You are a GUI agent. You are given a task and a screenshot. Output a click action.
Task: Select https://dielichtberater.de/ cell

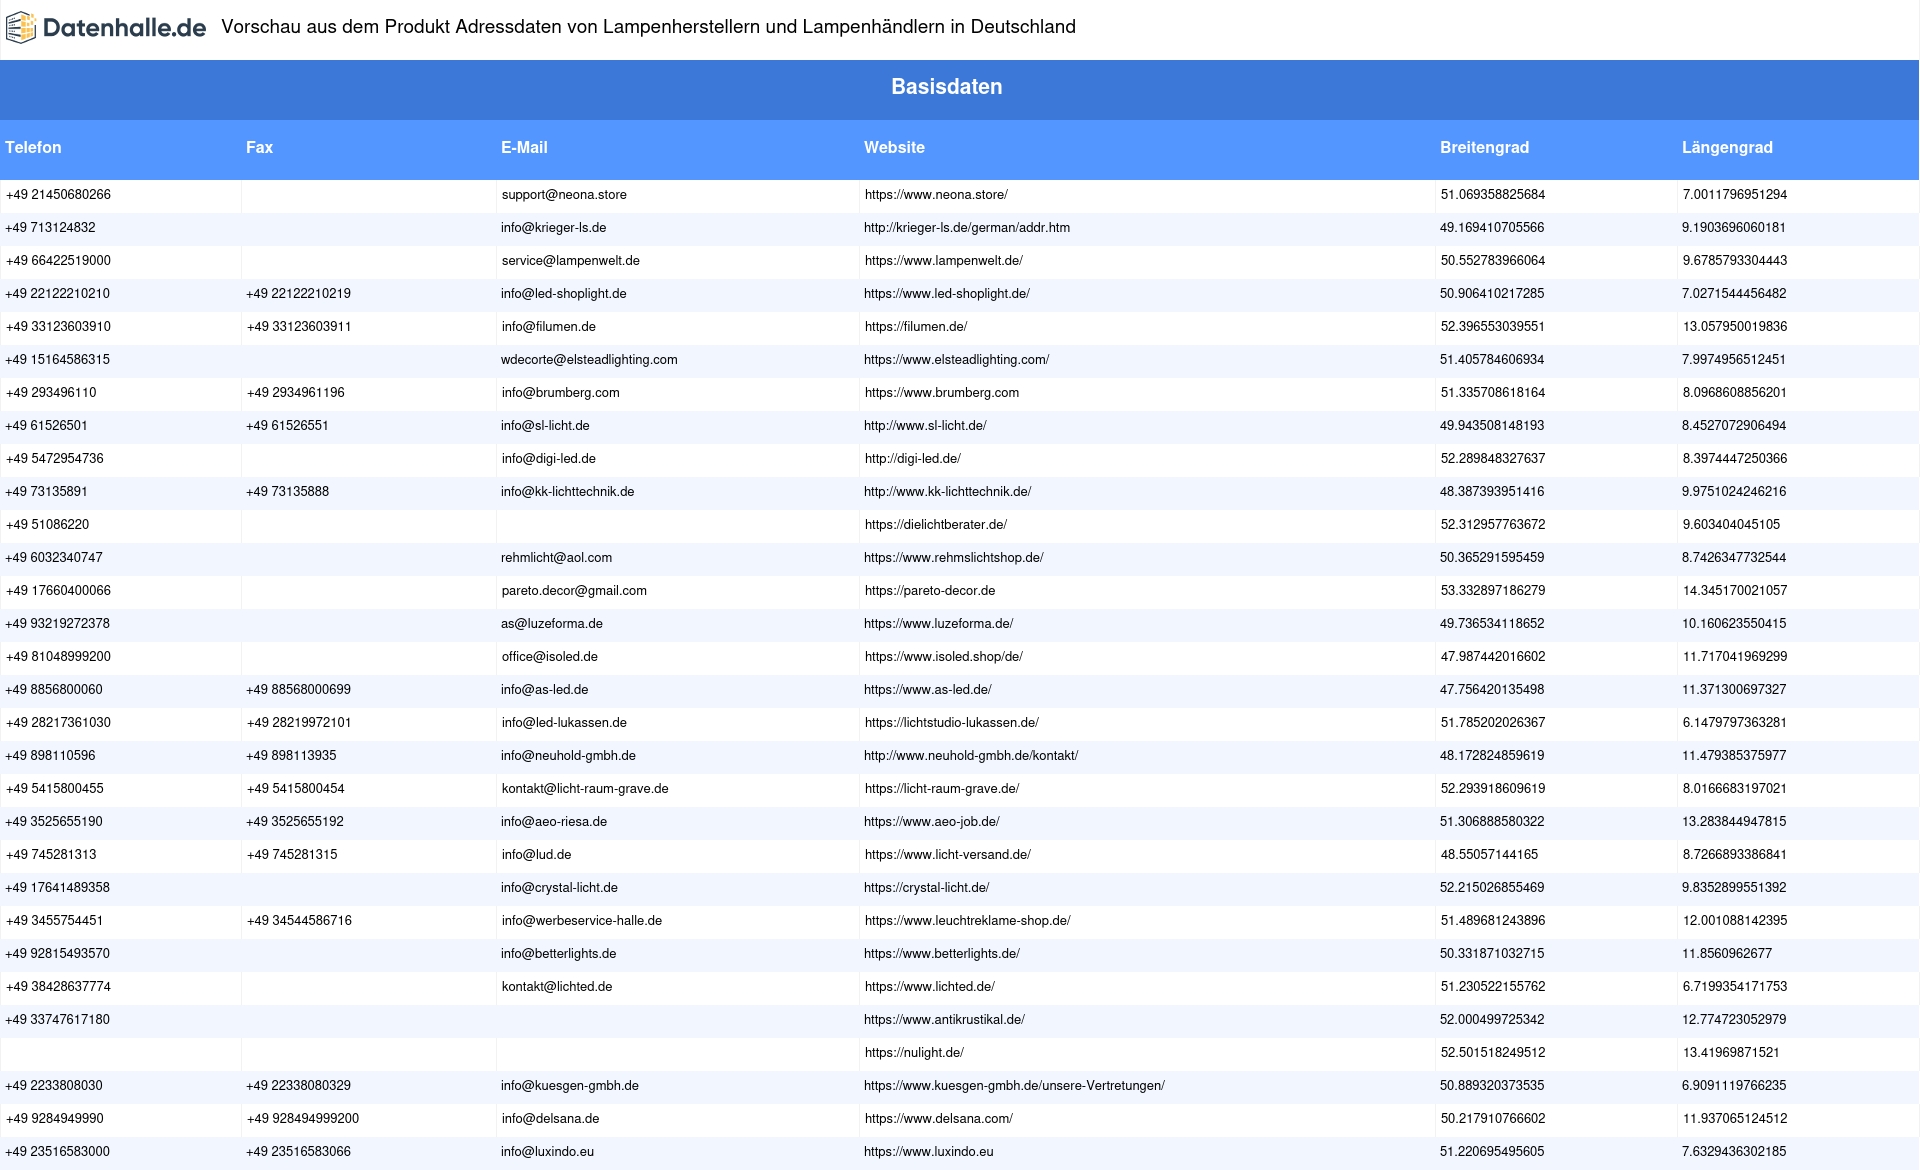click(x=936, y=525)
